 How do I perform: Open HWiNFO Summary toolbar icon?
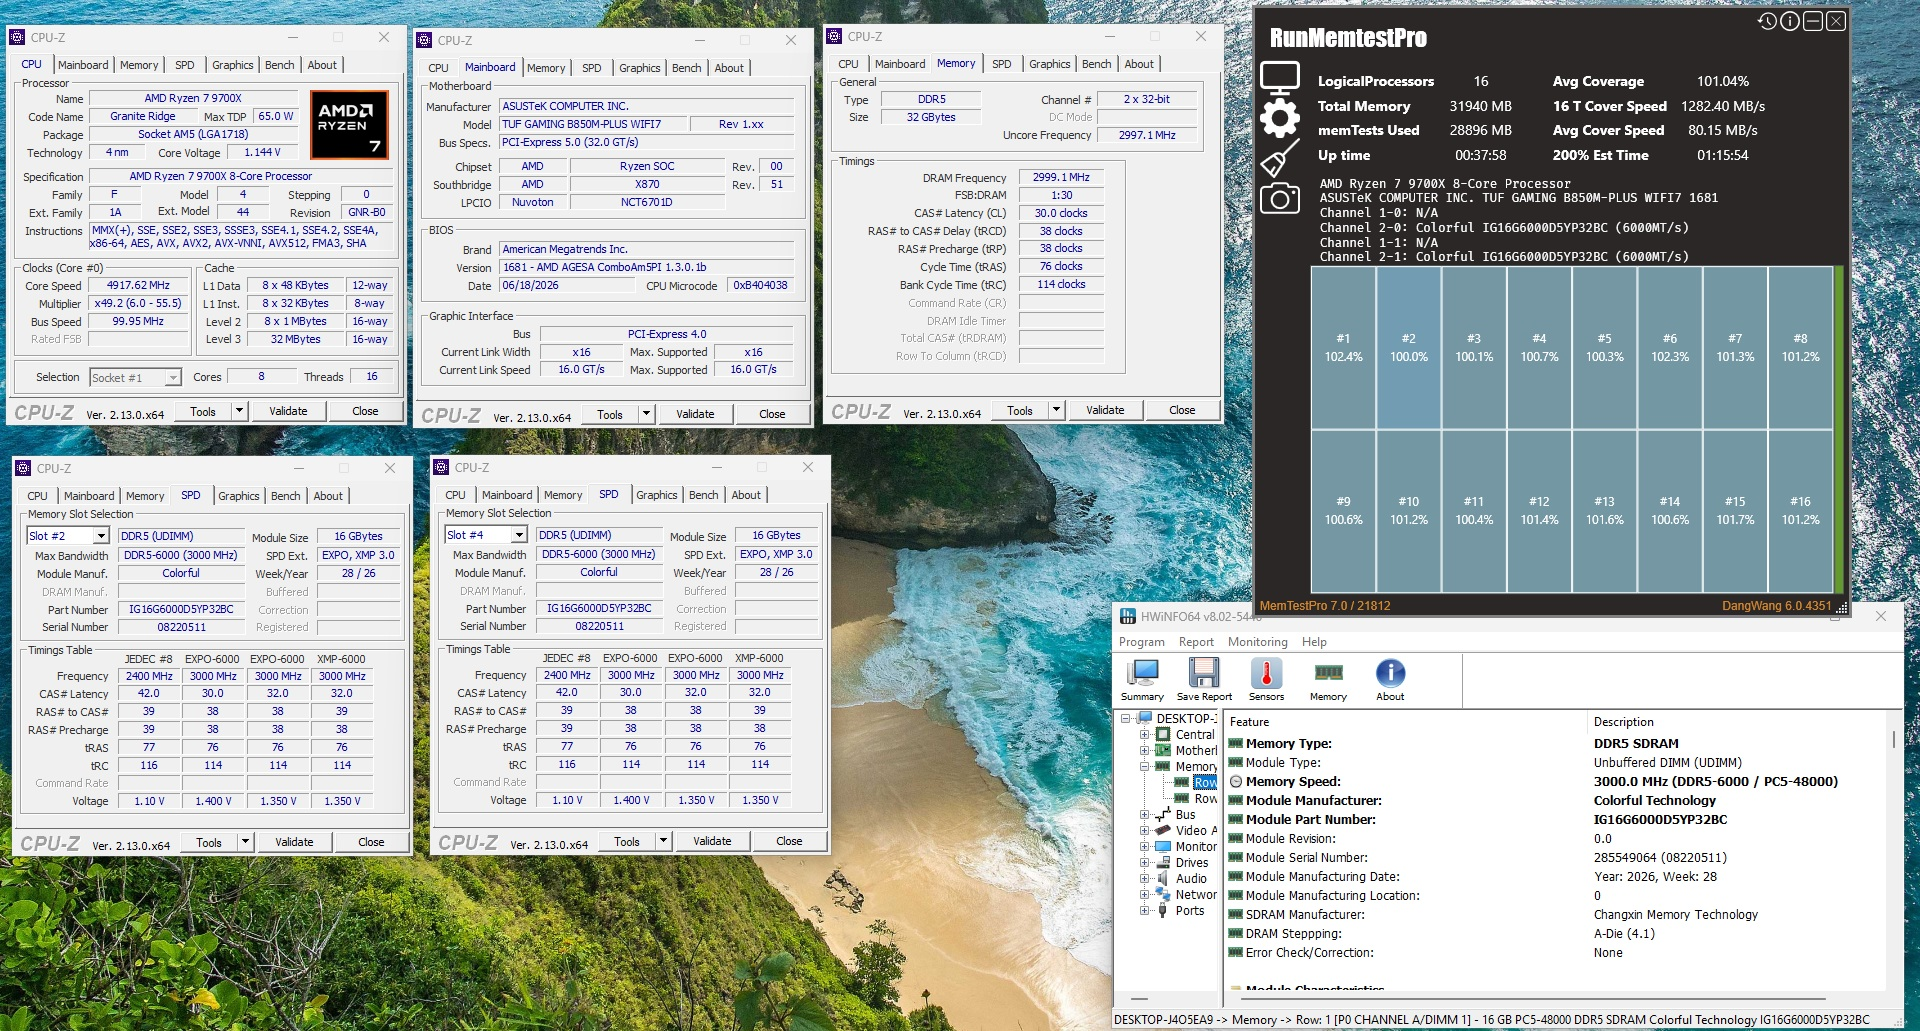point(1142,680)
